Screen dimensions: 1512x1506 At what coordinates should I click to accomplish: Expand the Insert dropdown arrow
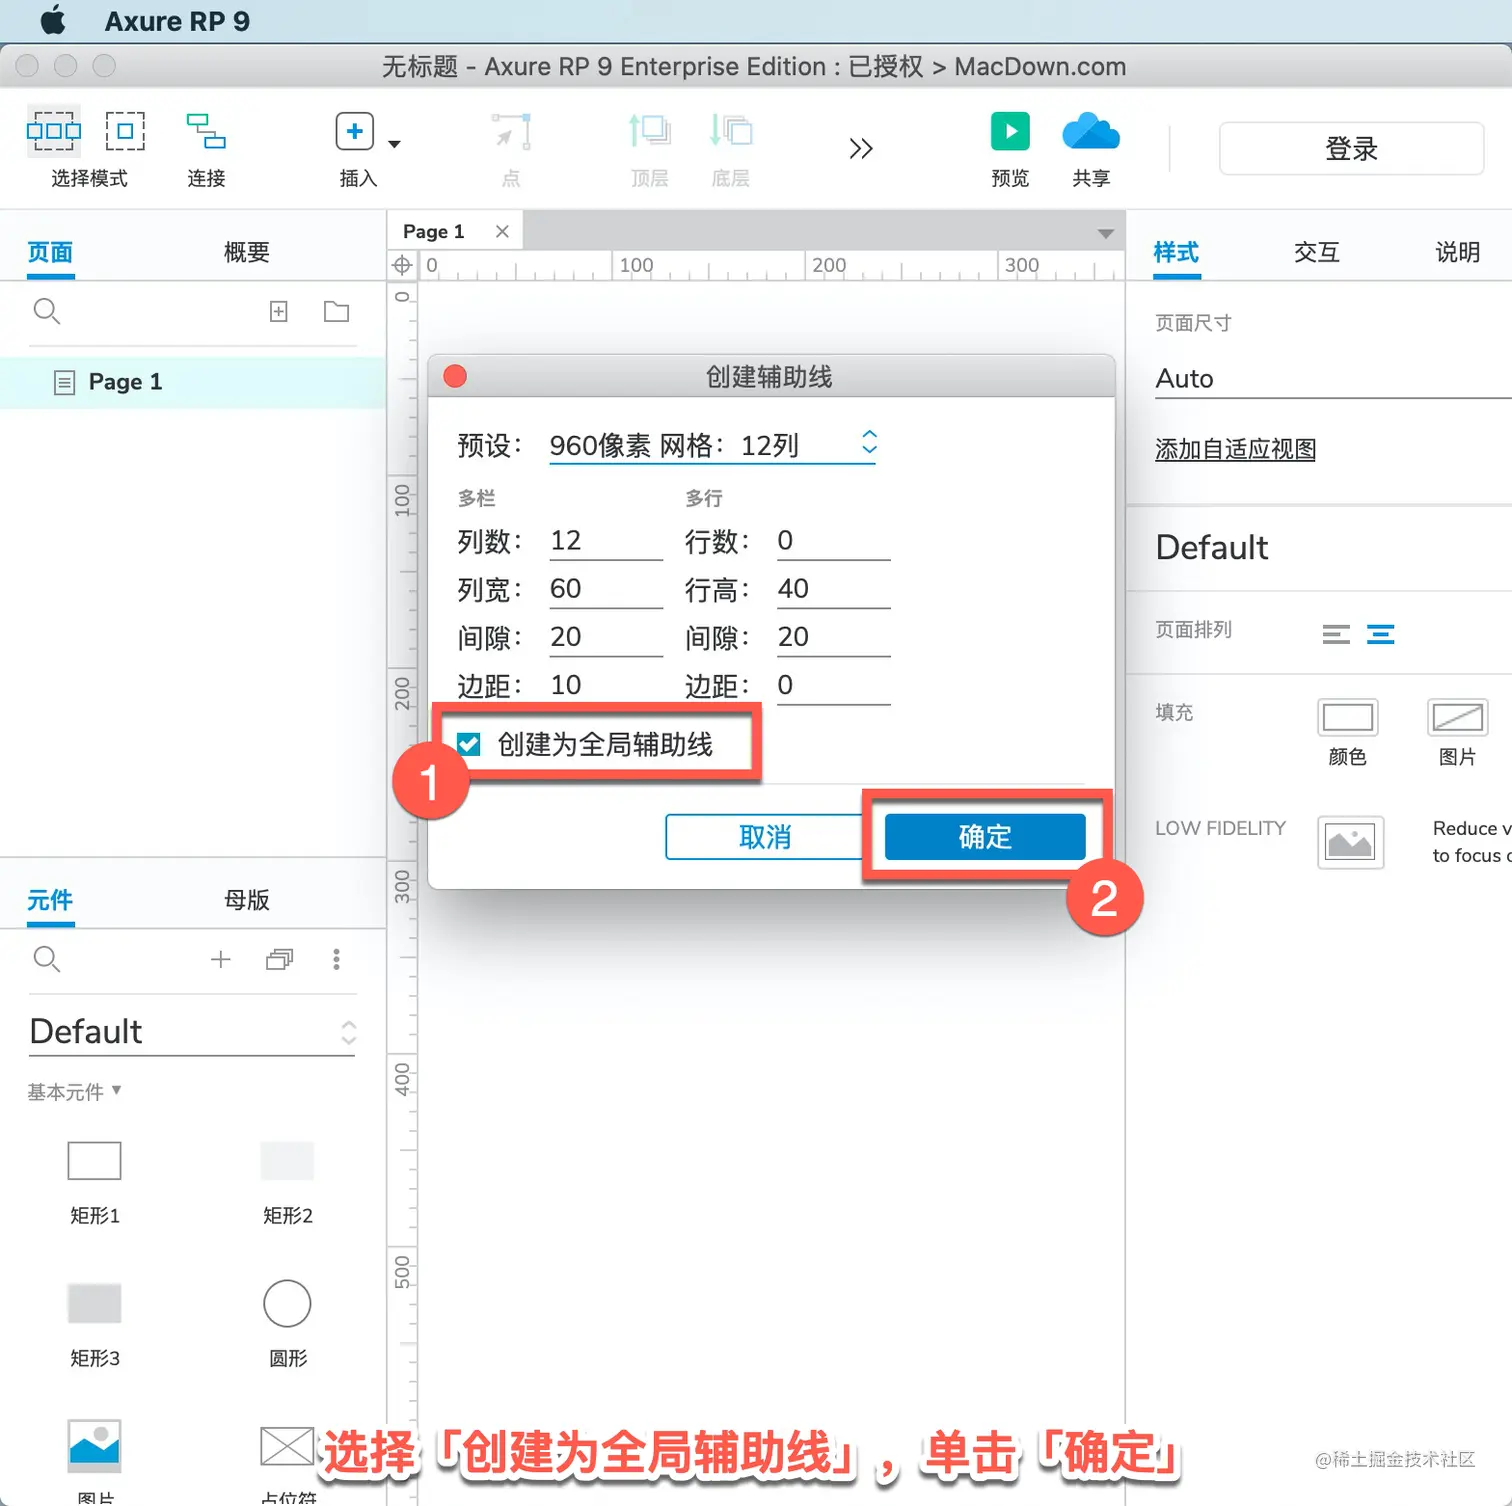point(394,144)
